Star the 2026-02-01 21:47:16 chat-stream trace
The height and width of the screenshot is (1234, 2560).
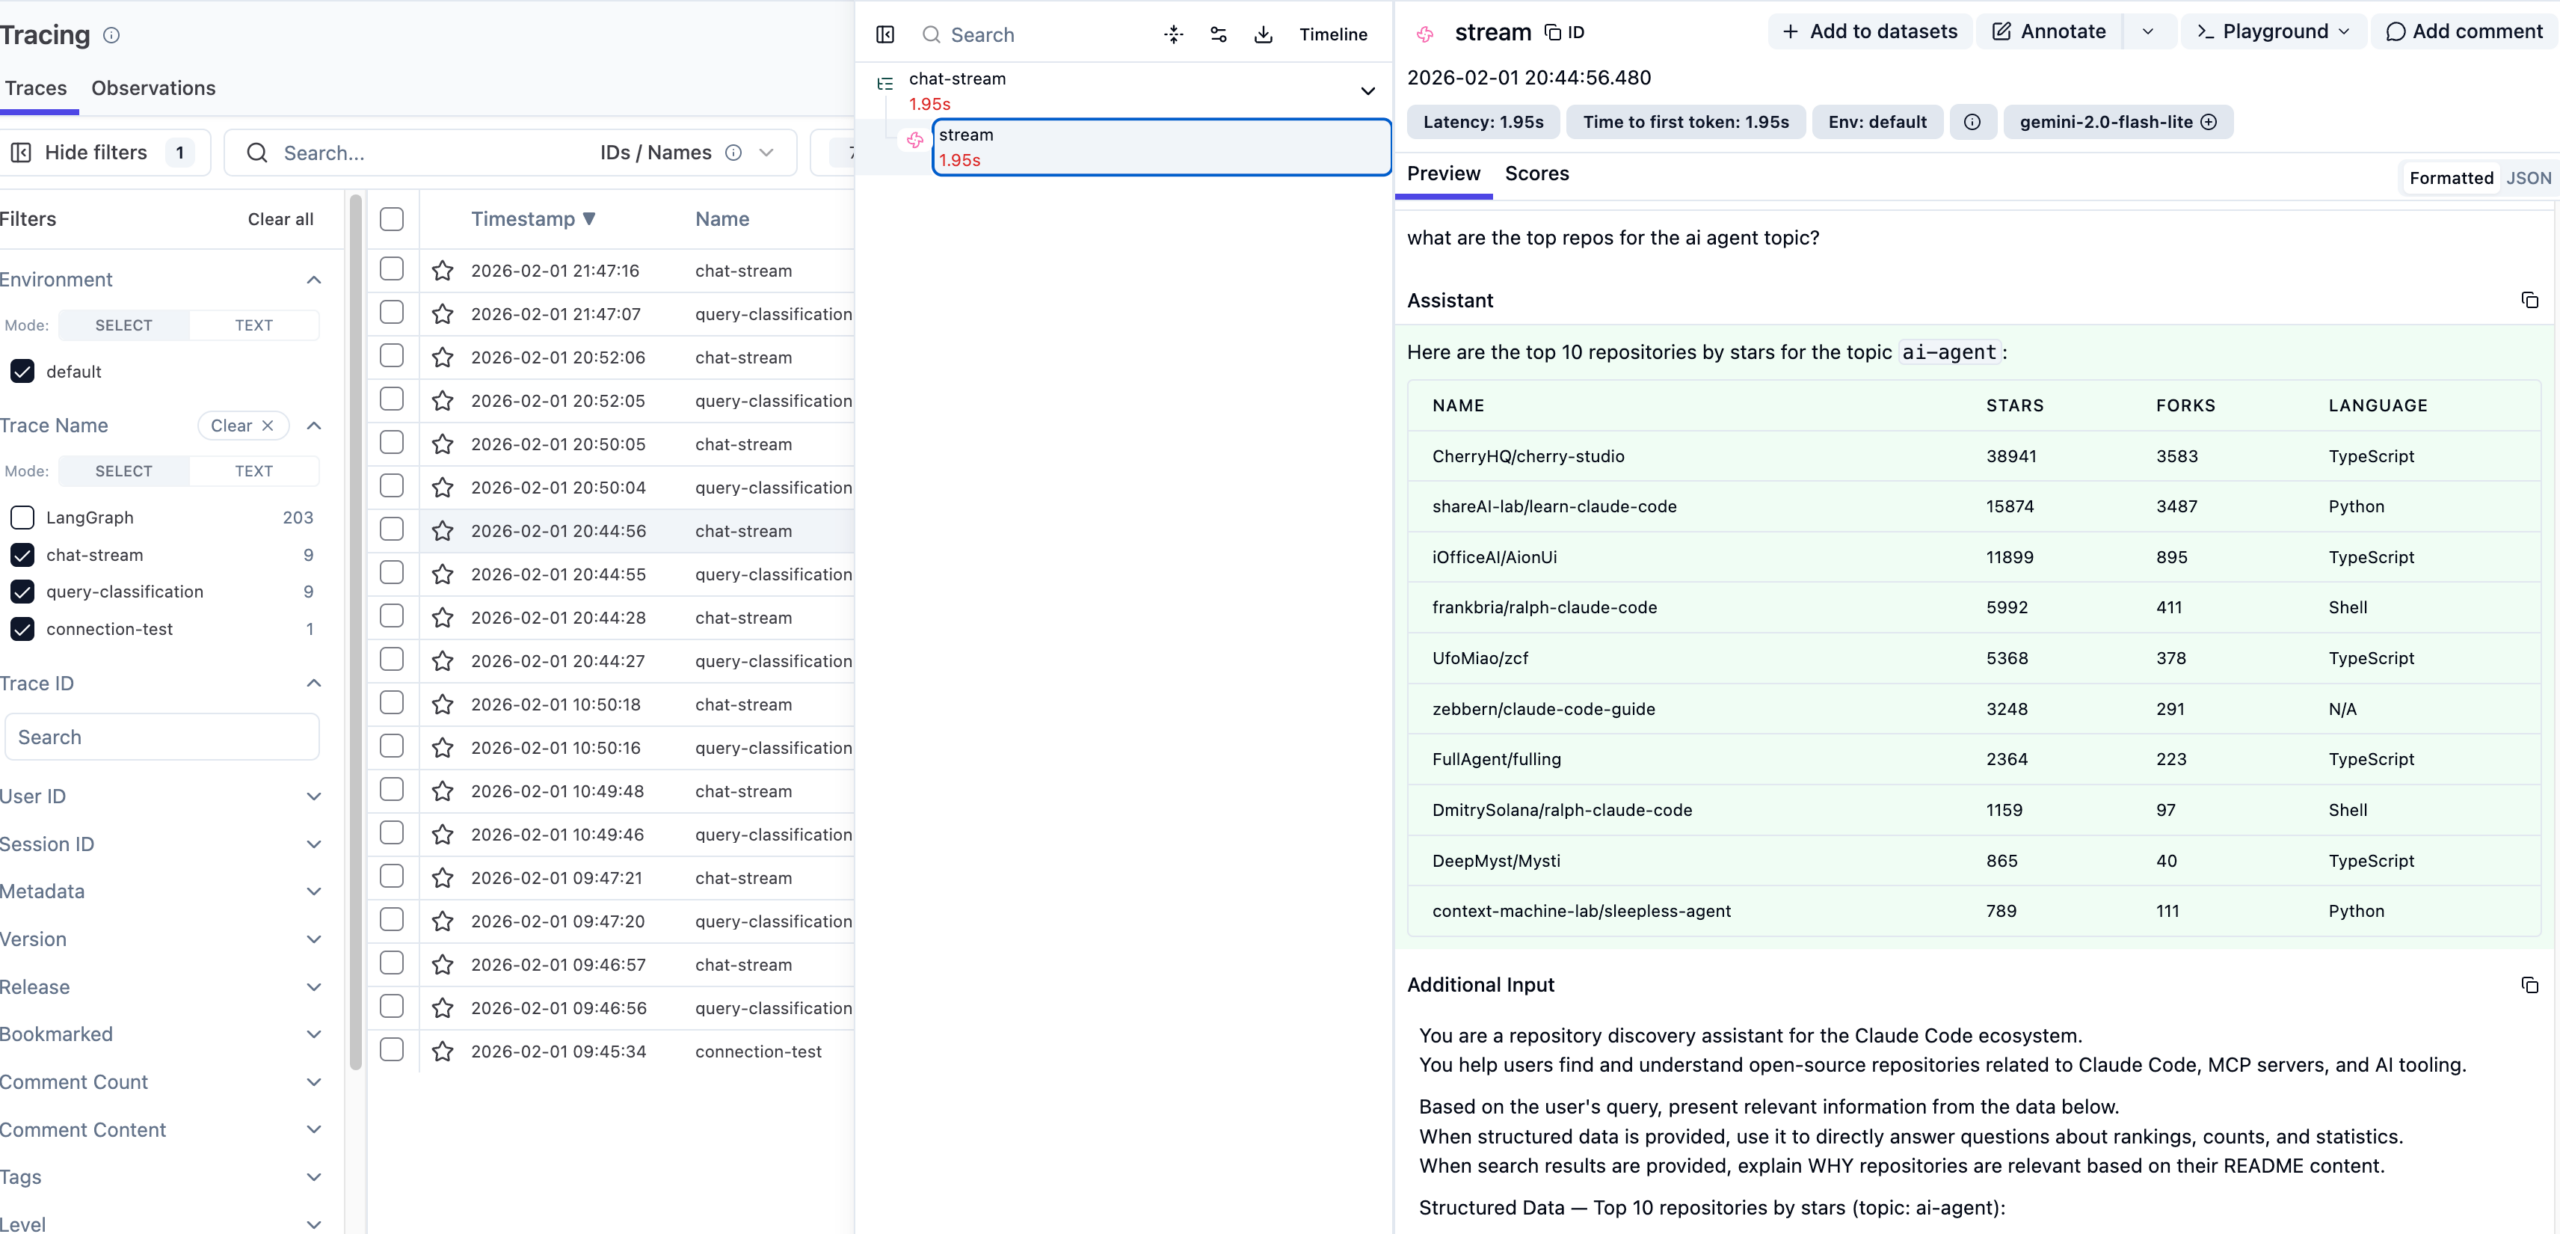[442, 271]
